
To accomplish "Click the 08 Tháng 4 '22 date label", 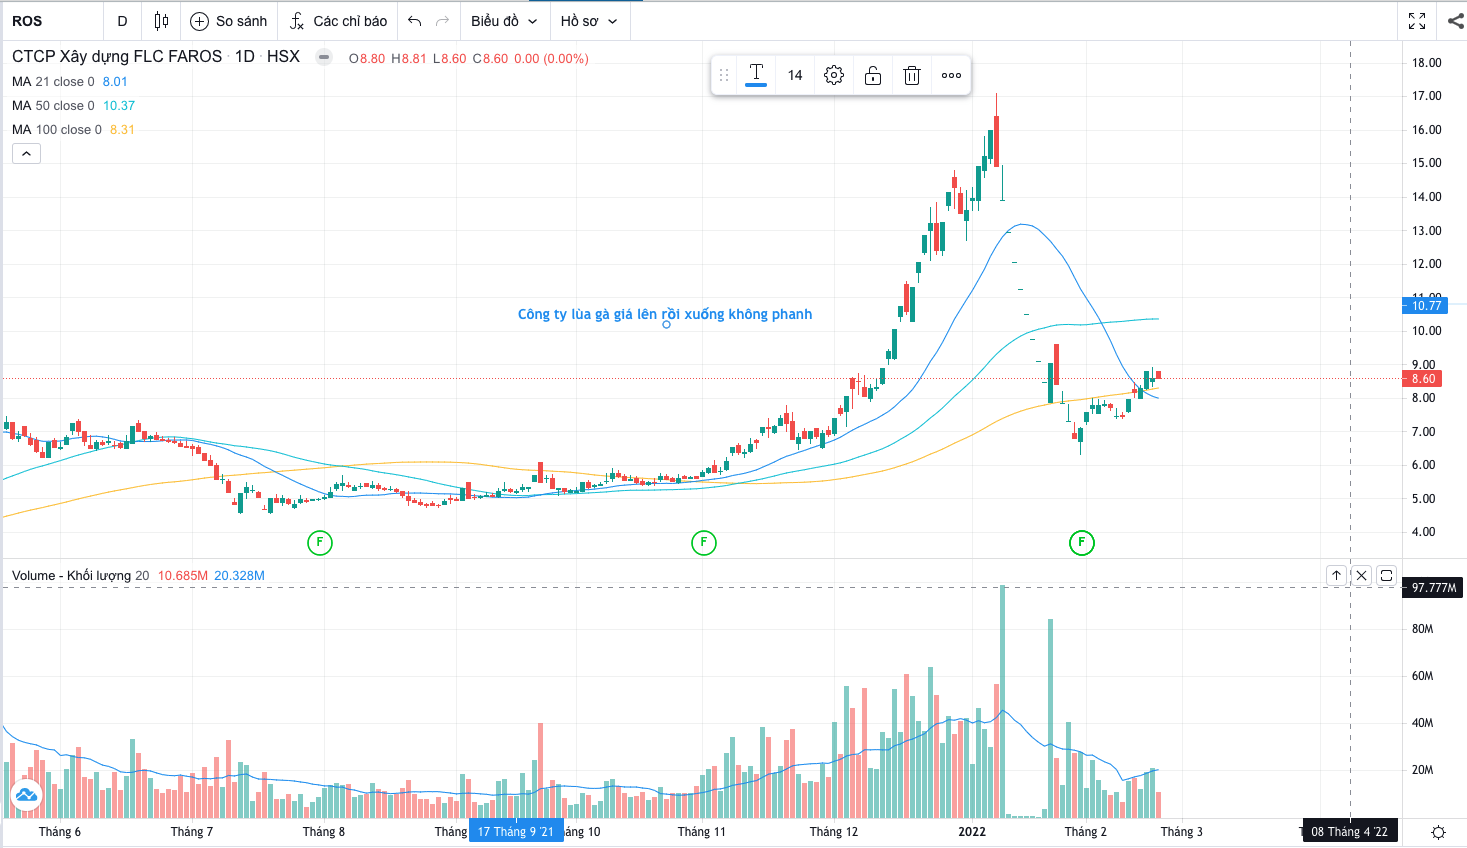I will click(x=1350, y=832).
